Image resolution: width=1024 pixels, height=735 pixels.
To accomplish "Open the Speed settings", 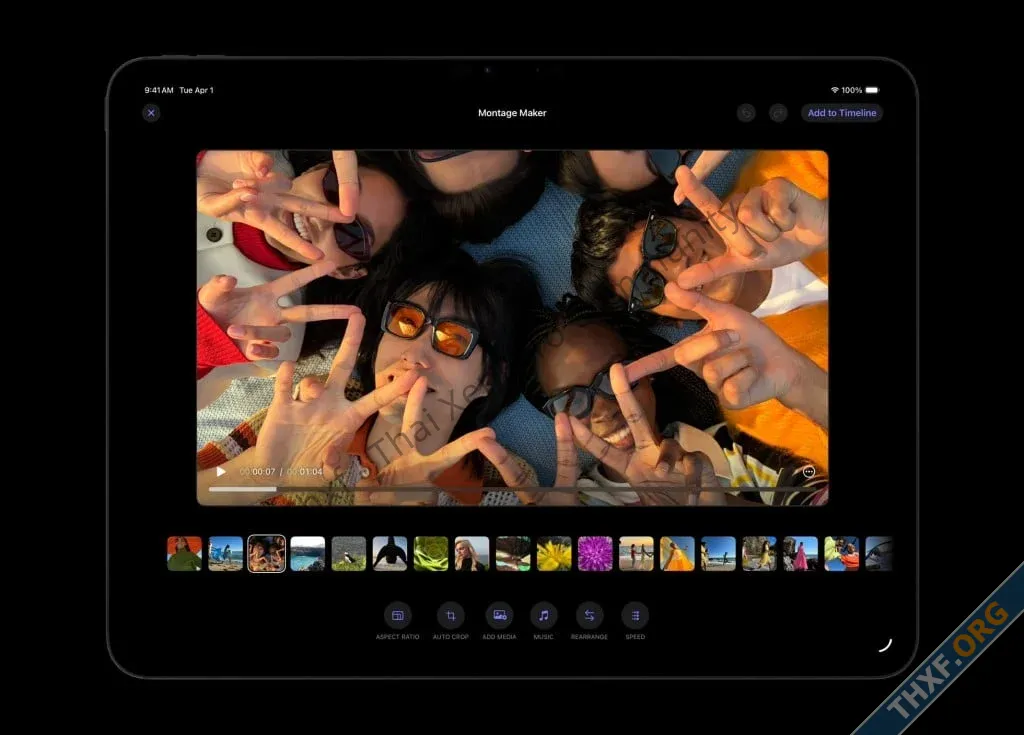I will click(635, 615).
